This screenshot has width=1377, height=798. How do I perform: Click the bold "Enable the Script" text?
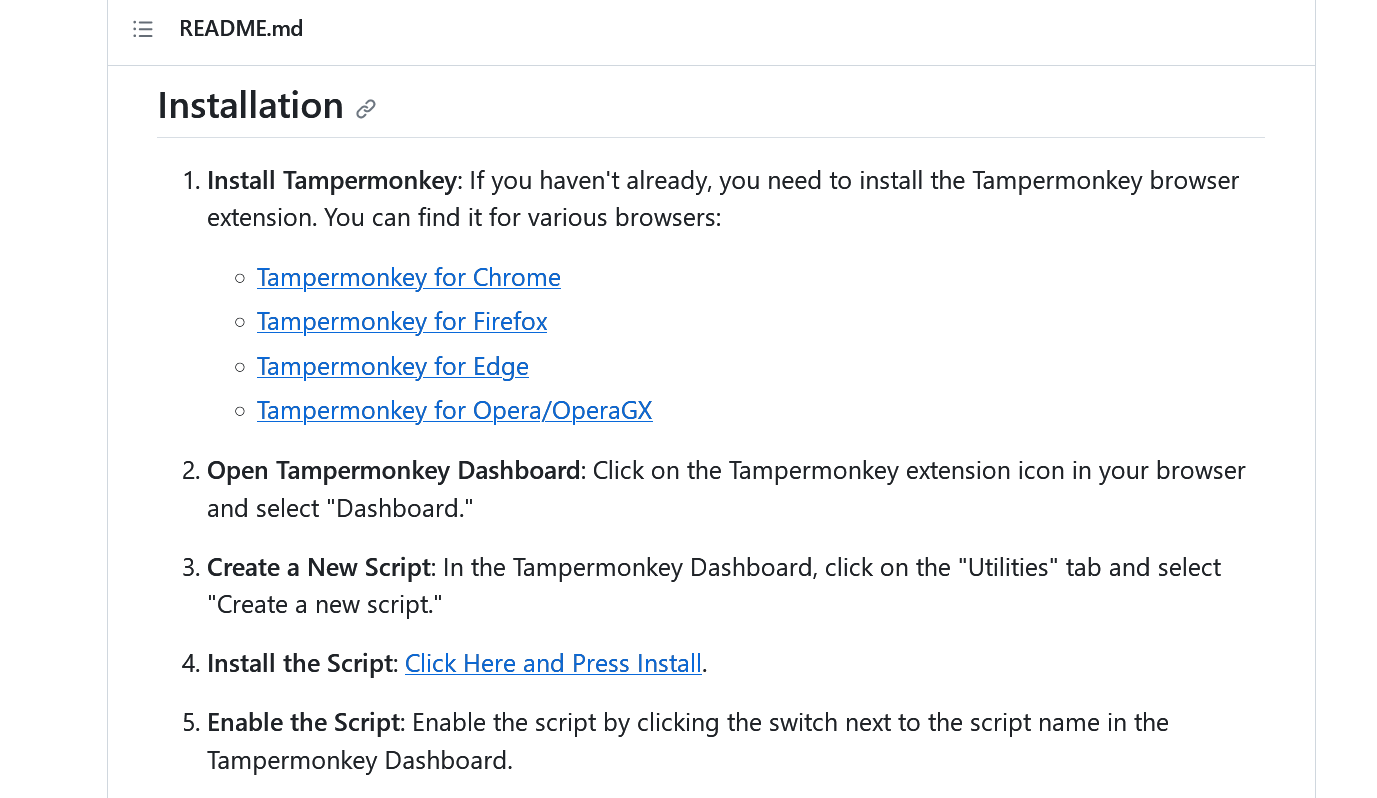303,722
